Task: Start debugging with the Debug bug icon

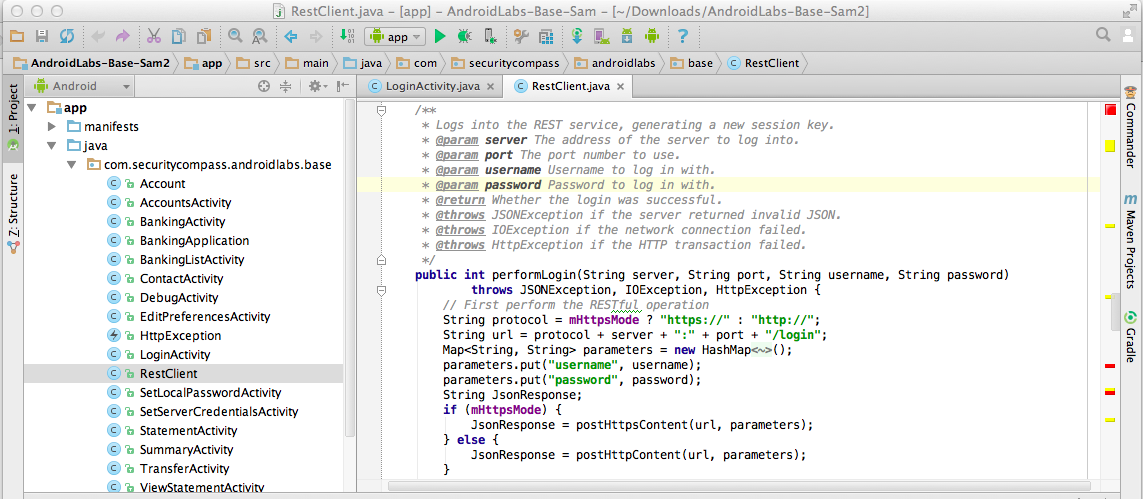Action: (x=464, y=36)
